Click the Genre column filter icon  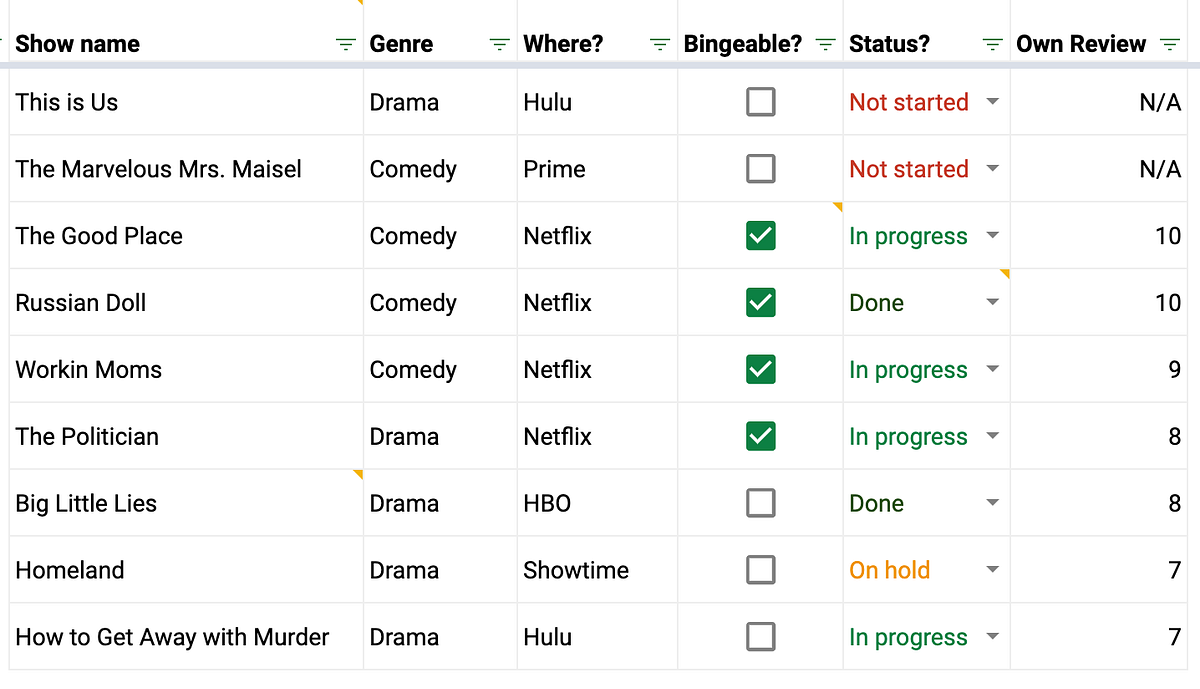click(499, 44)
